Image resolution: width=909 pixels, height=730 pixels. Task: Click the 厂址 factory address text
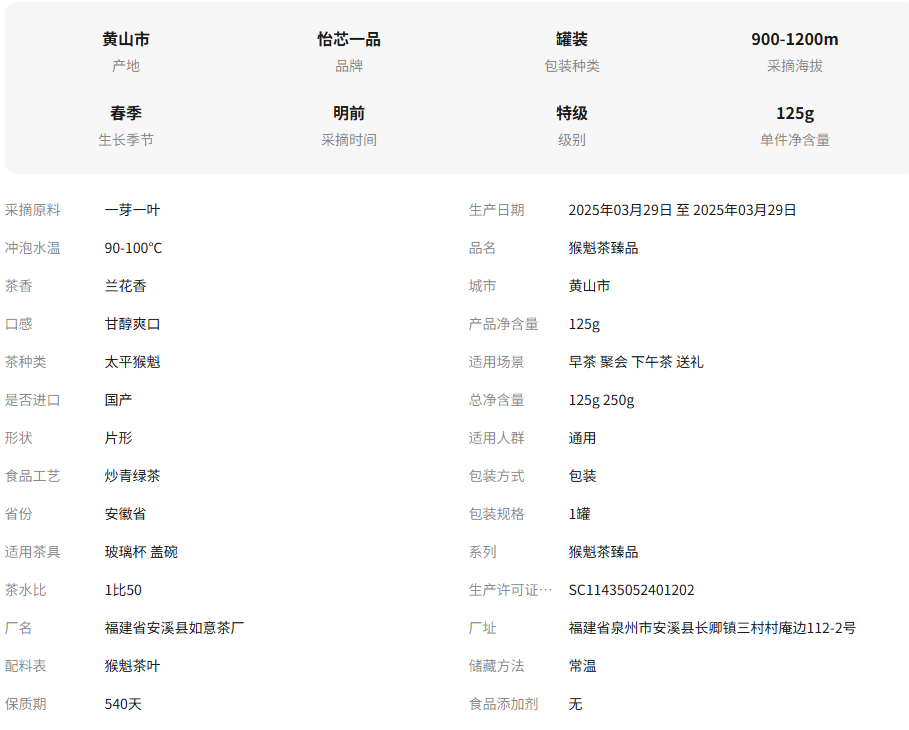[711, 628]
